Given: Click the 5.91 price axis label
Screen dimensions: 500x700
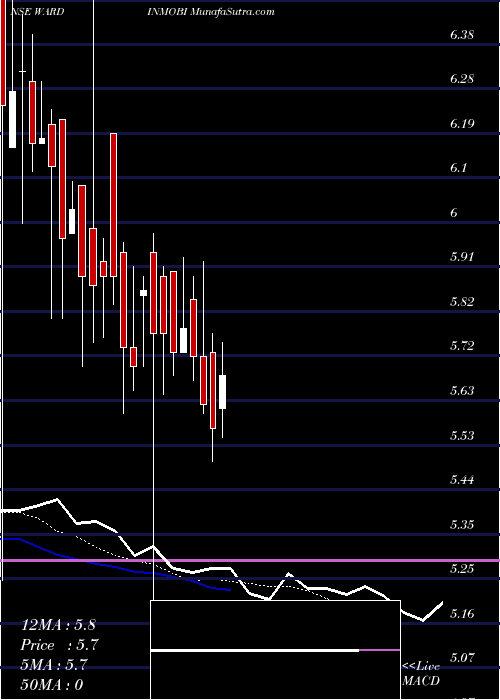Looking at the screenshot, I should pos(462,257).
